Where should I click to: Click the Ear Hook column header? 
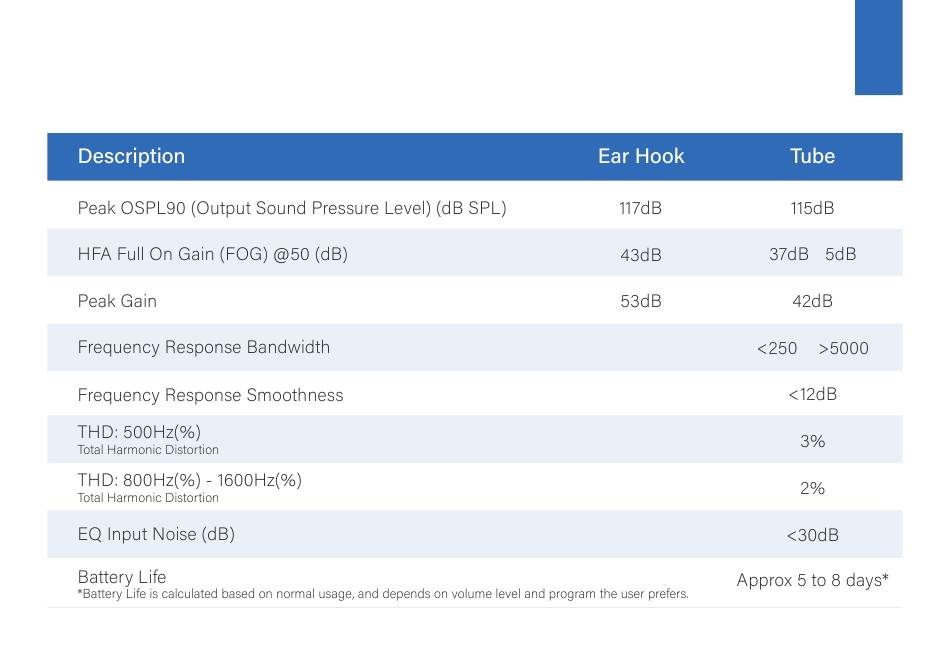pos(641,156)
